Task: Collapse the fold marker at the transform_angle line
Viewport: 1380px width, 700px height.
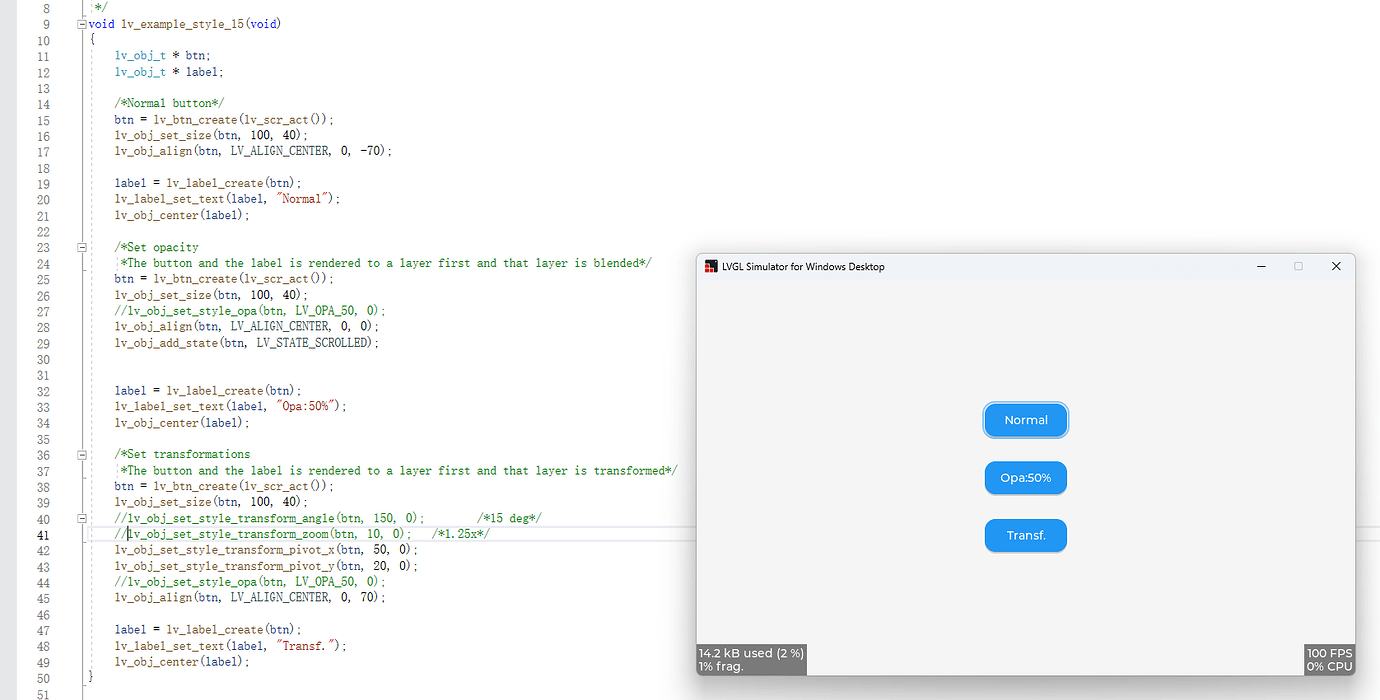Action: [x=80, y=518]
